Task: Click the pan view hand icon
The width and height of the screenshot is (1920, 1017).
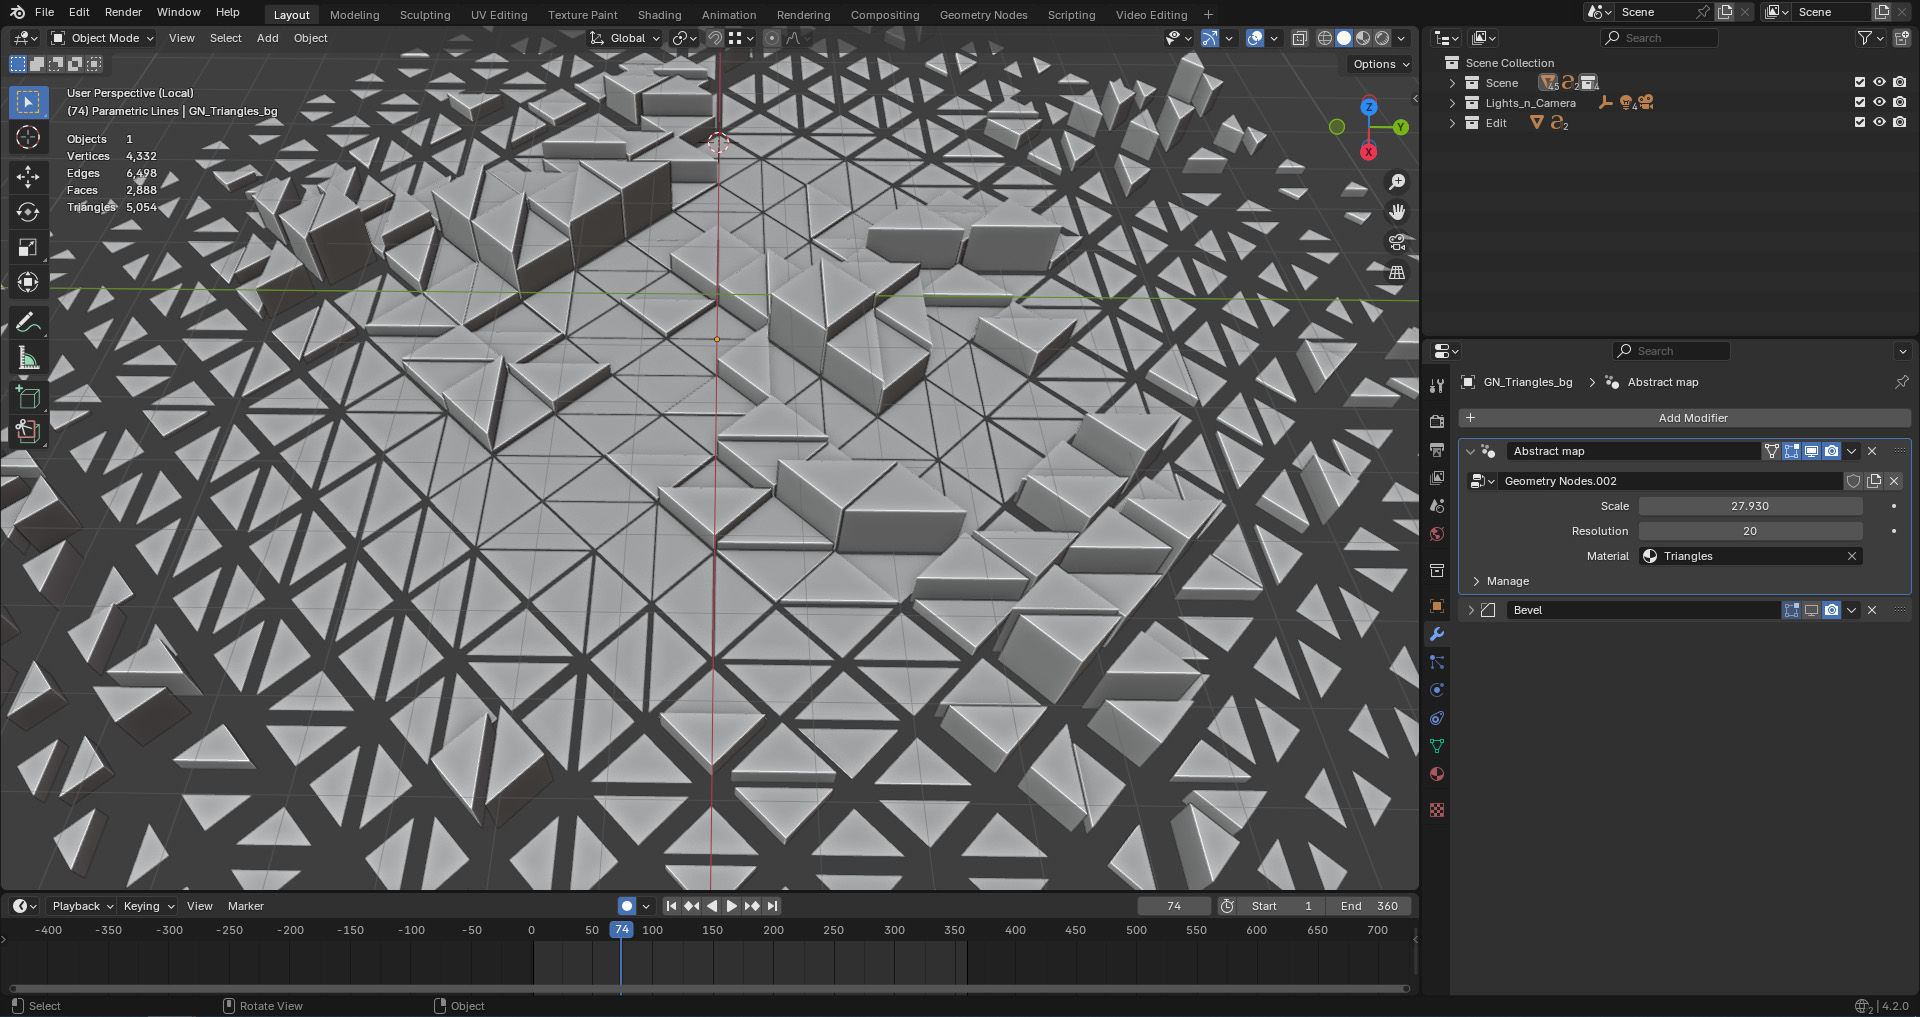Action: point(1397,212)
